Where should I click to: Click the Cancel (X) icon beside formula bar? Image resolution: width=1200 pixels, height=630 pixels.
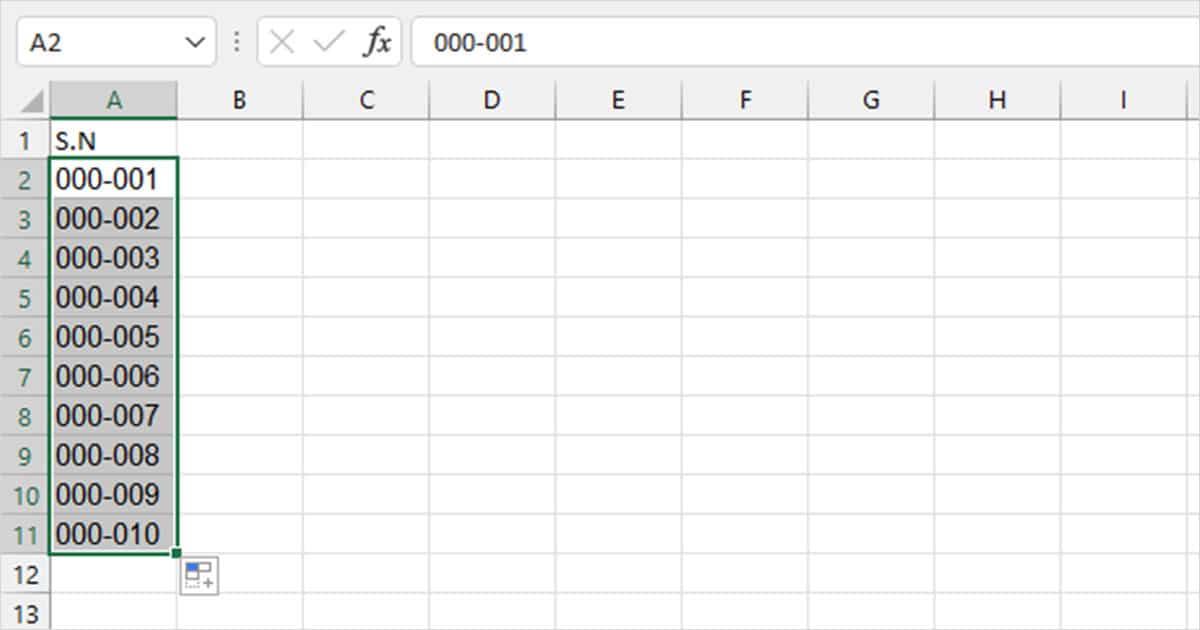[x=283, y=42]
